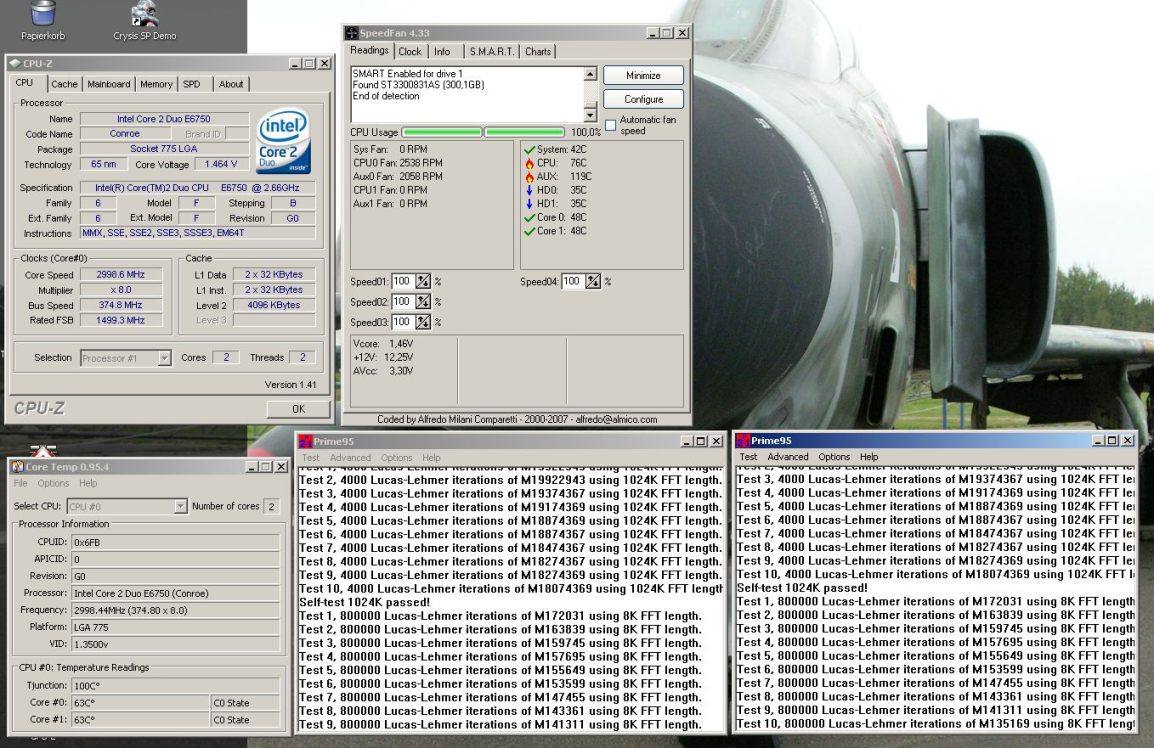Click 'Self-test 1024K passed!' in left Prime95
This screenshot has height=748, width=1154.
(x=364, y=602)
